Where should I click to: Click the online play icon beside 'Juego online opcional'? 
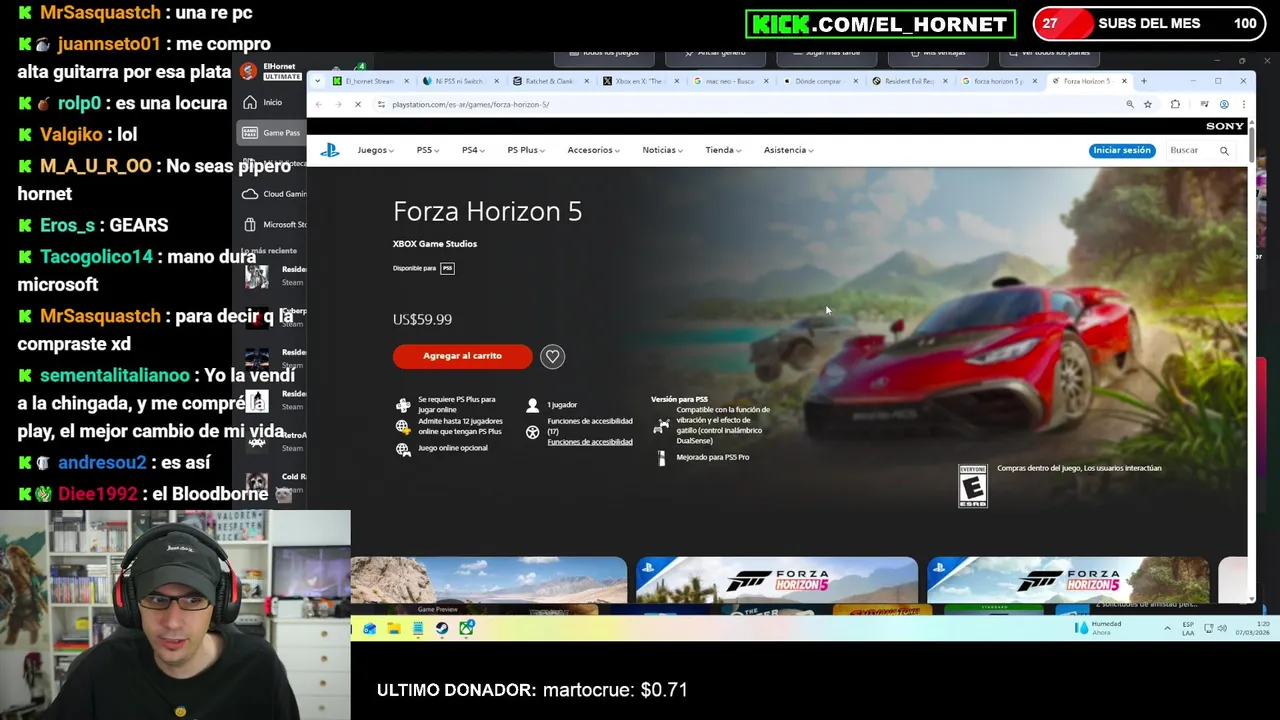click(x=403, y=449)
